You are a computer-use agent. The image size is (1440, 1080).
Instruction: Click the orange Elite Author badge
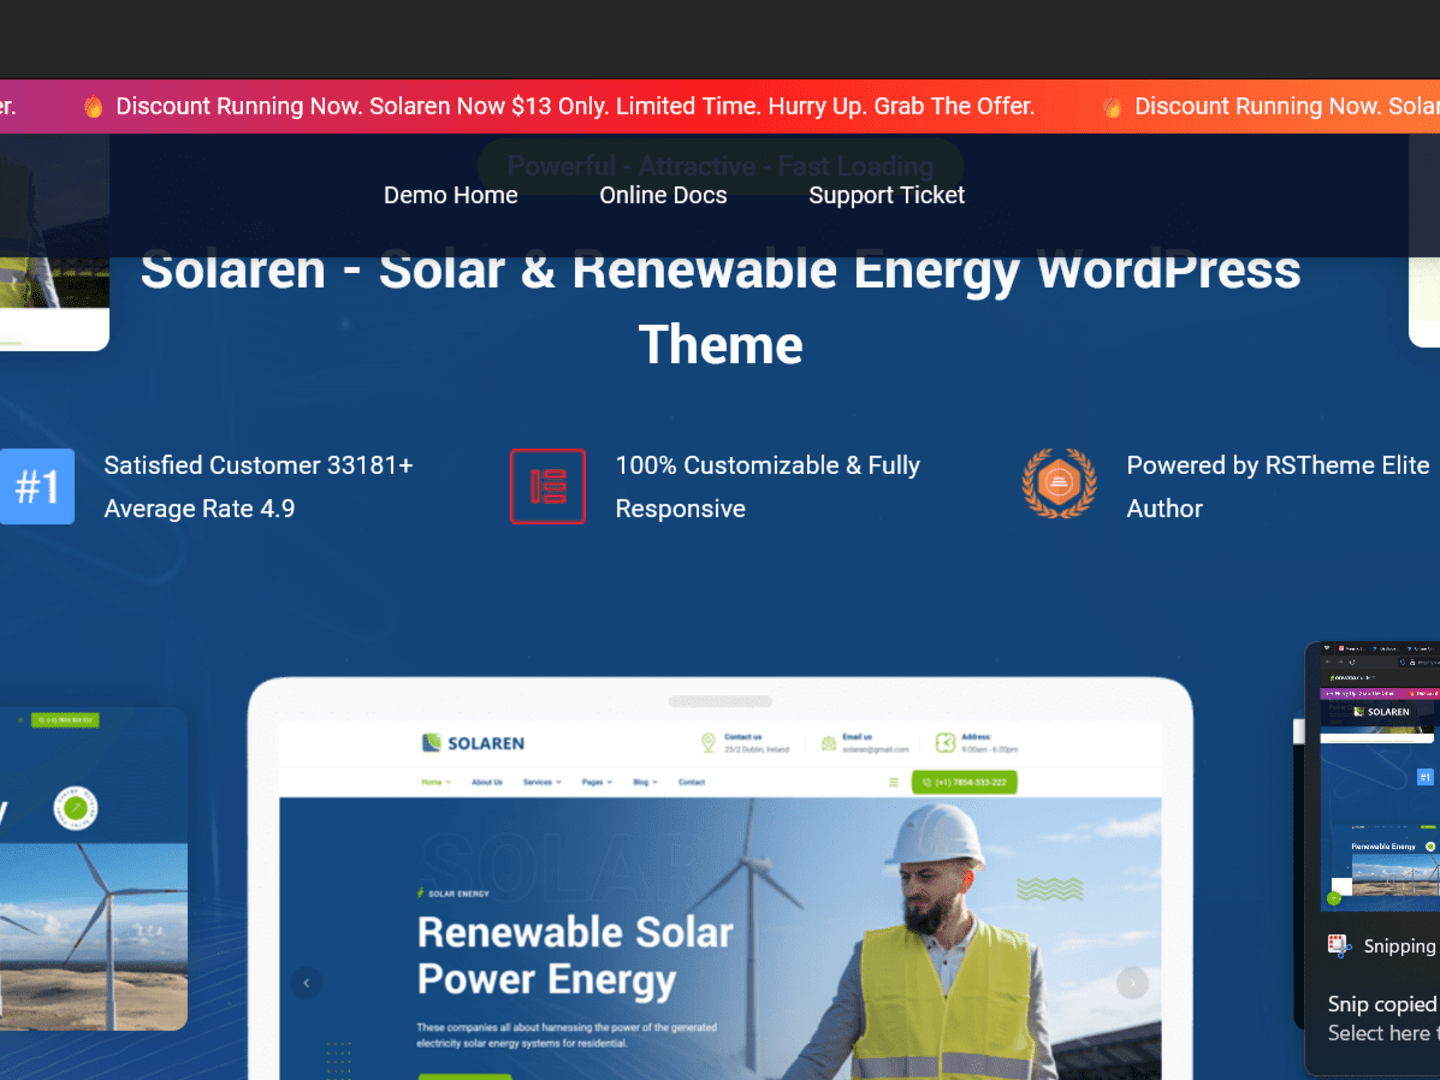(x=1059, y=483)
